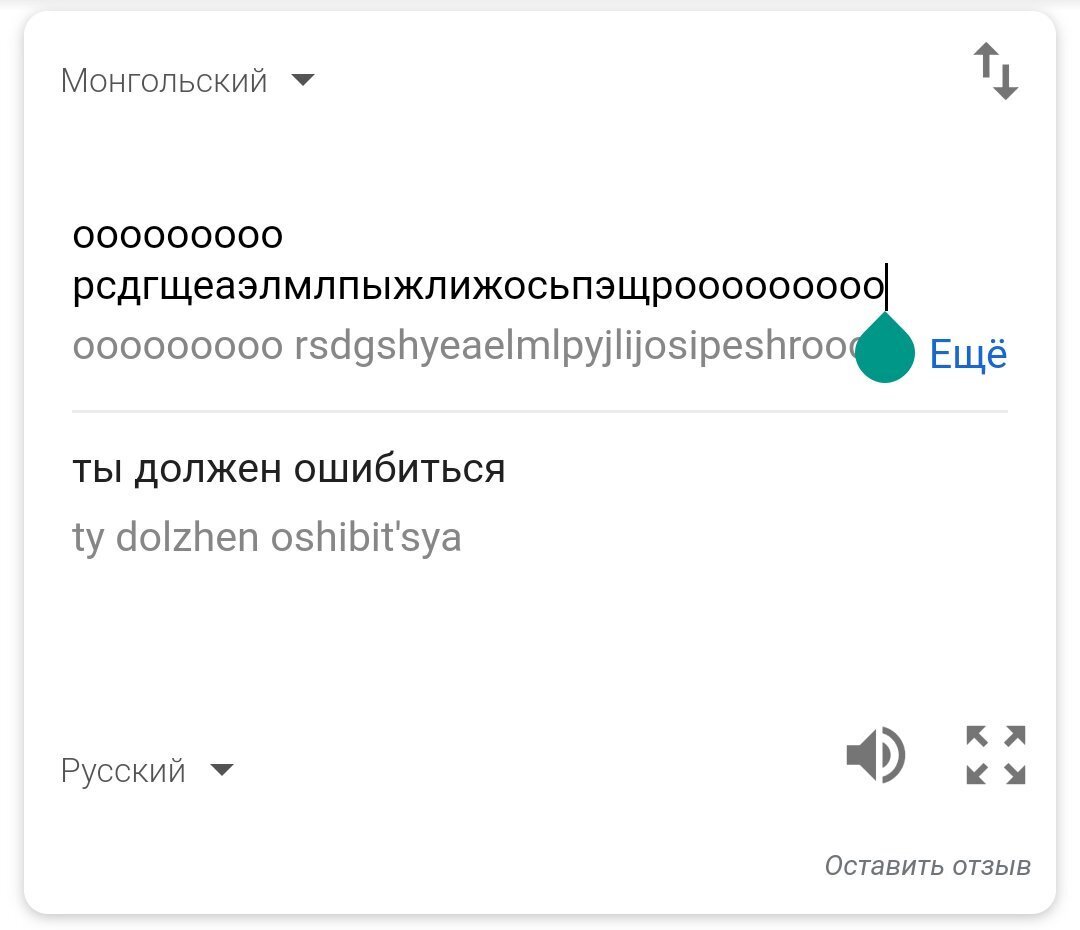The width and height of the screenshot is (1080, 930).
Task: Click the leading ооооооооо in source romanization
Action: pos(178,347)
